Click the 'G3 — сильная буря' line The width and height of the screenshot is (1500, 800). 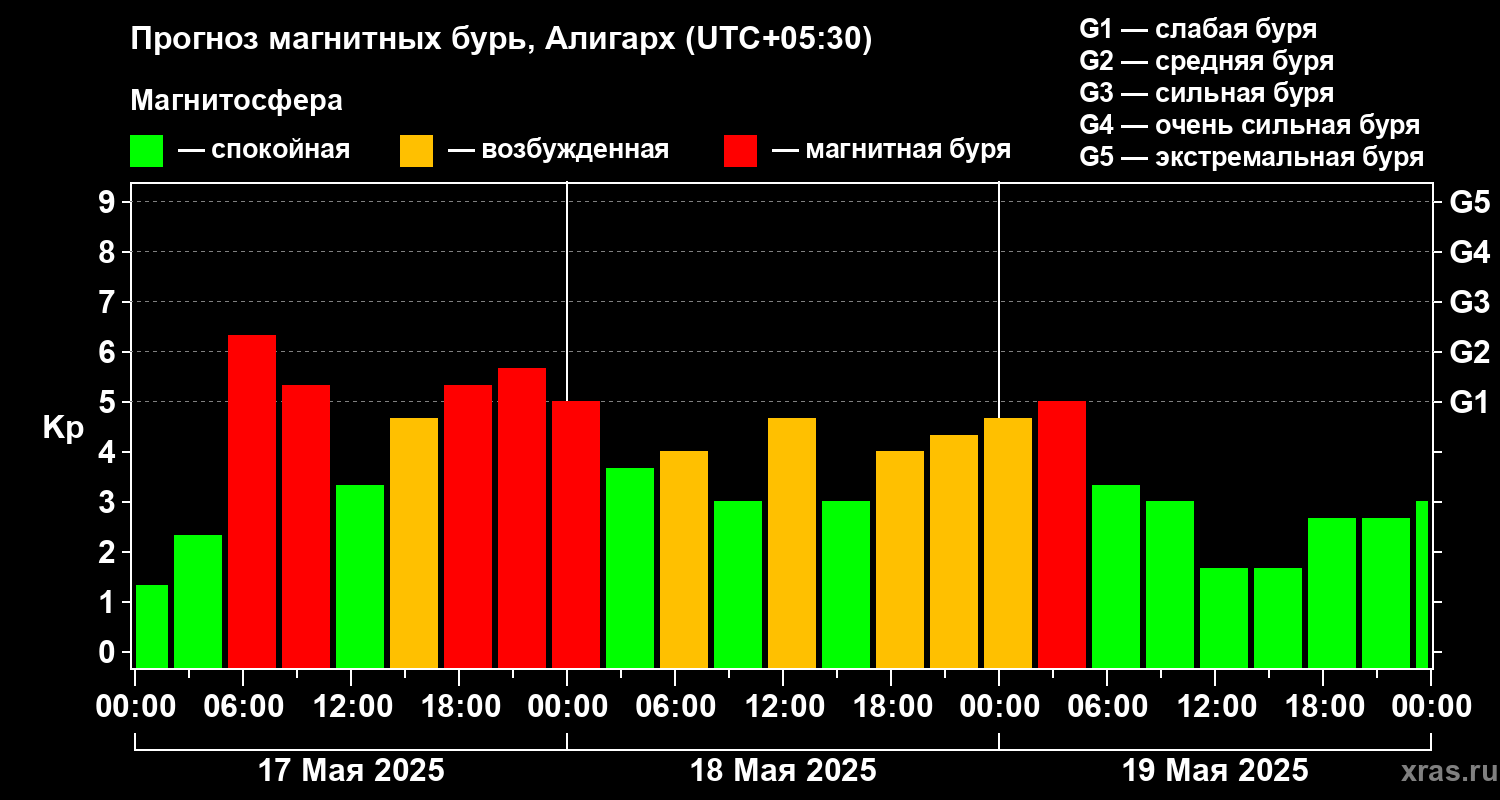(x=1206, y=93)
